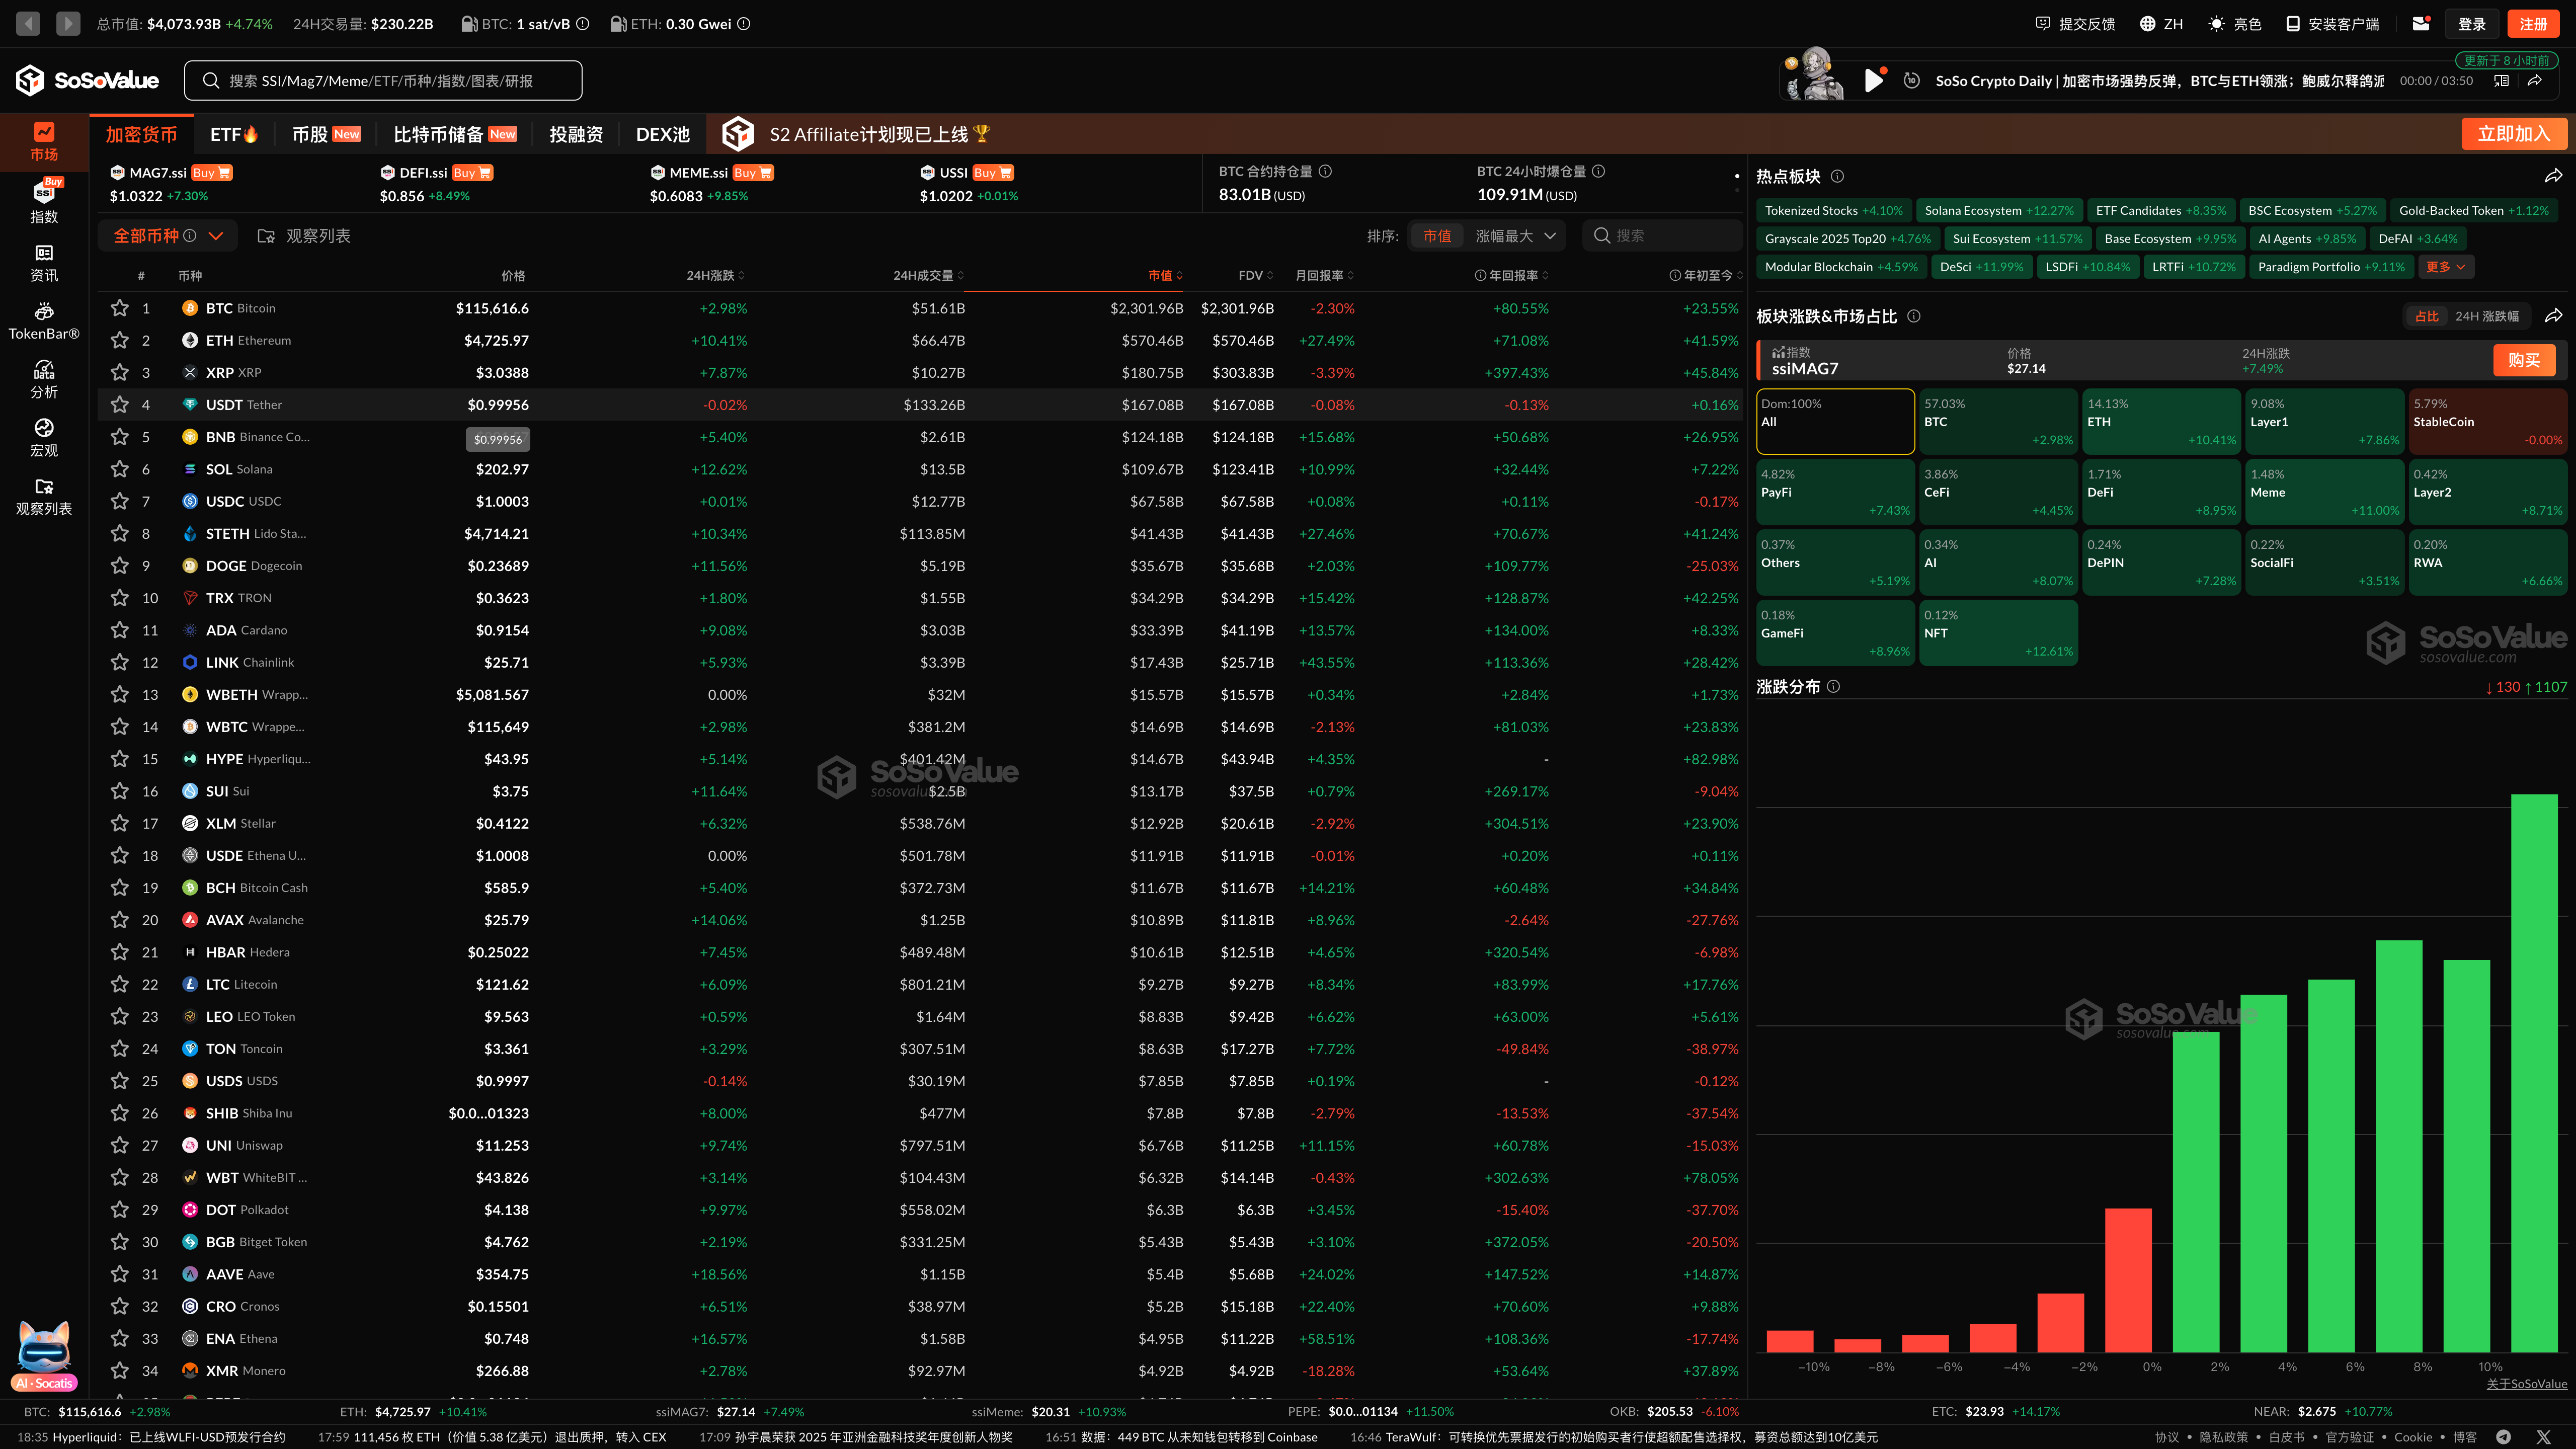Sort by the 24H成交量 column header
The image size is (2576, 1449).
pyautogui.click(x=928, y=275)
